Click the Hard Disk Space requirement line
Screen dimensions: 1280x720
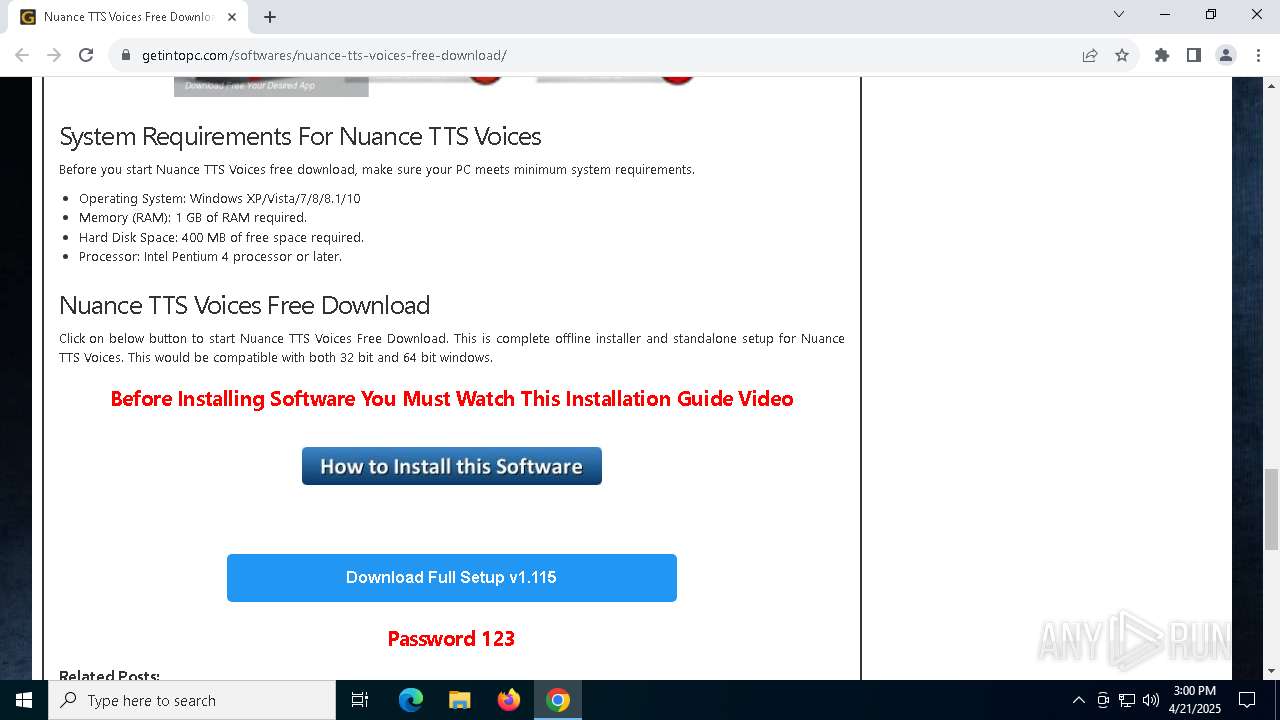221,237
